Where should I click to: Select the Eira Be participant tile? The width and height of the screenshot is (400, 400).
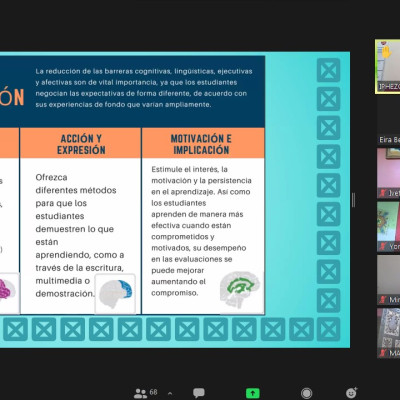388,121
